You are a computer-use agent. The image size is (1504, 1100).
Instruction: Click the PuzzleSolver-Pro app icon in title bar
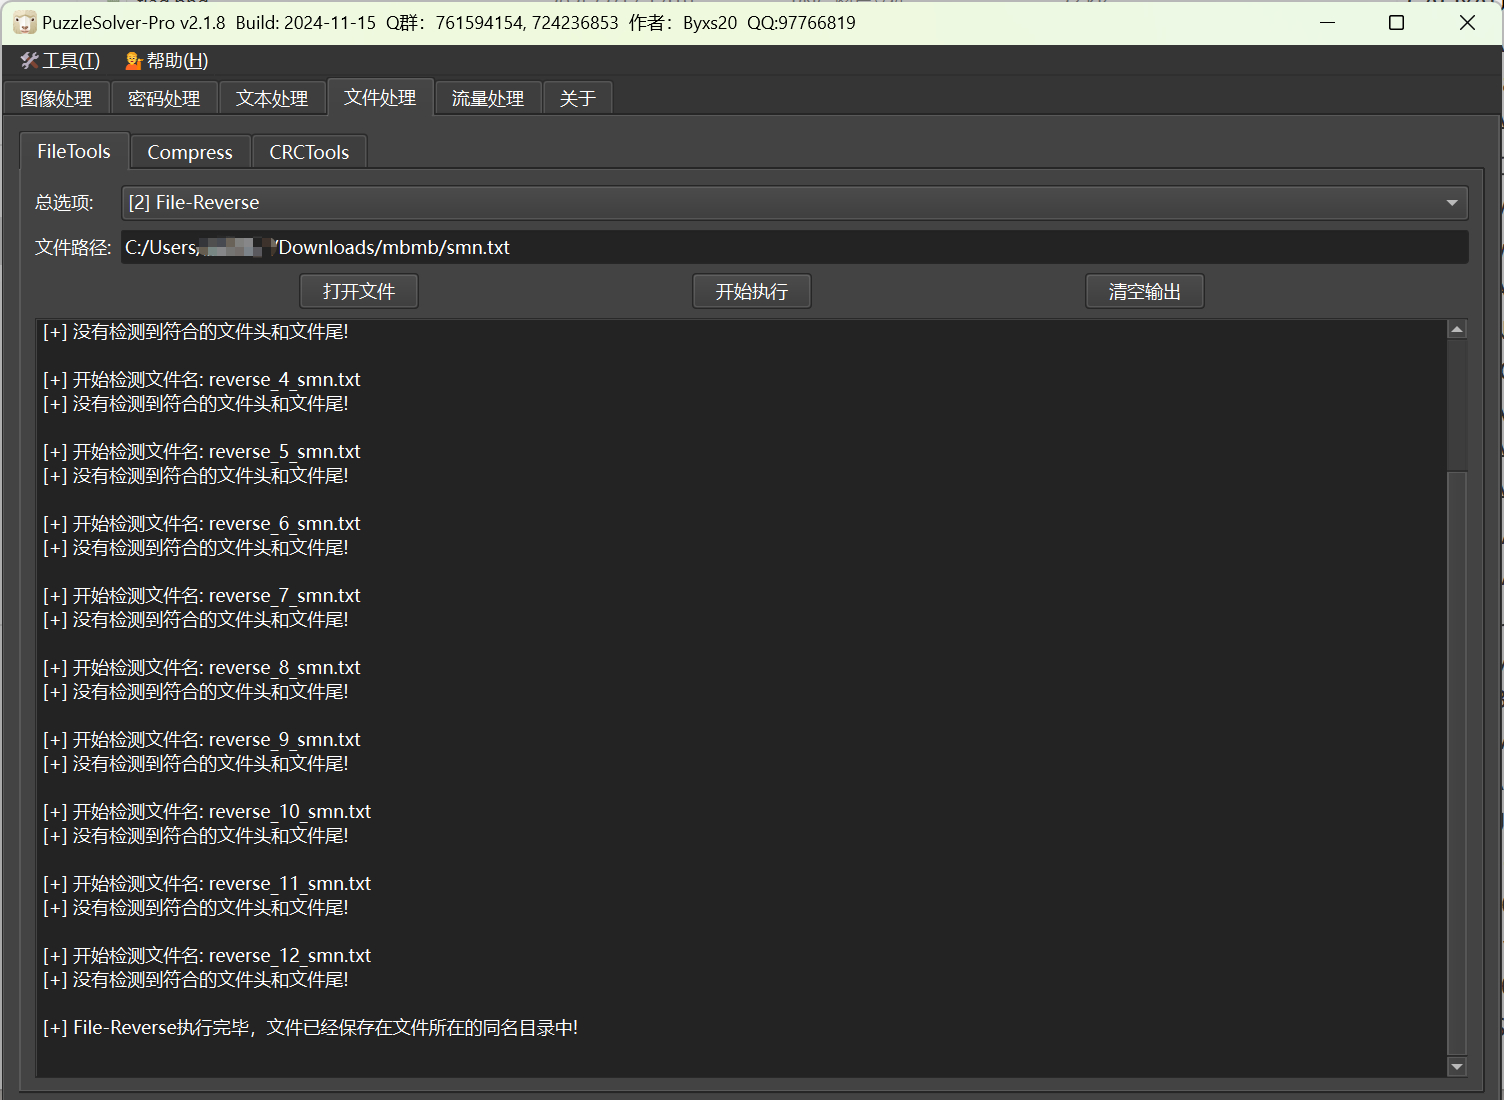click(24, 23)
